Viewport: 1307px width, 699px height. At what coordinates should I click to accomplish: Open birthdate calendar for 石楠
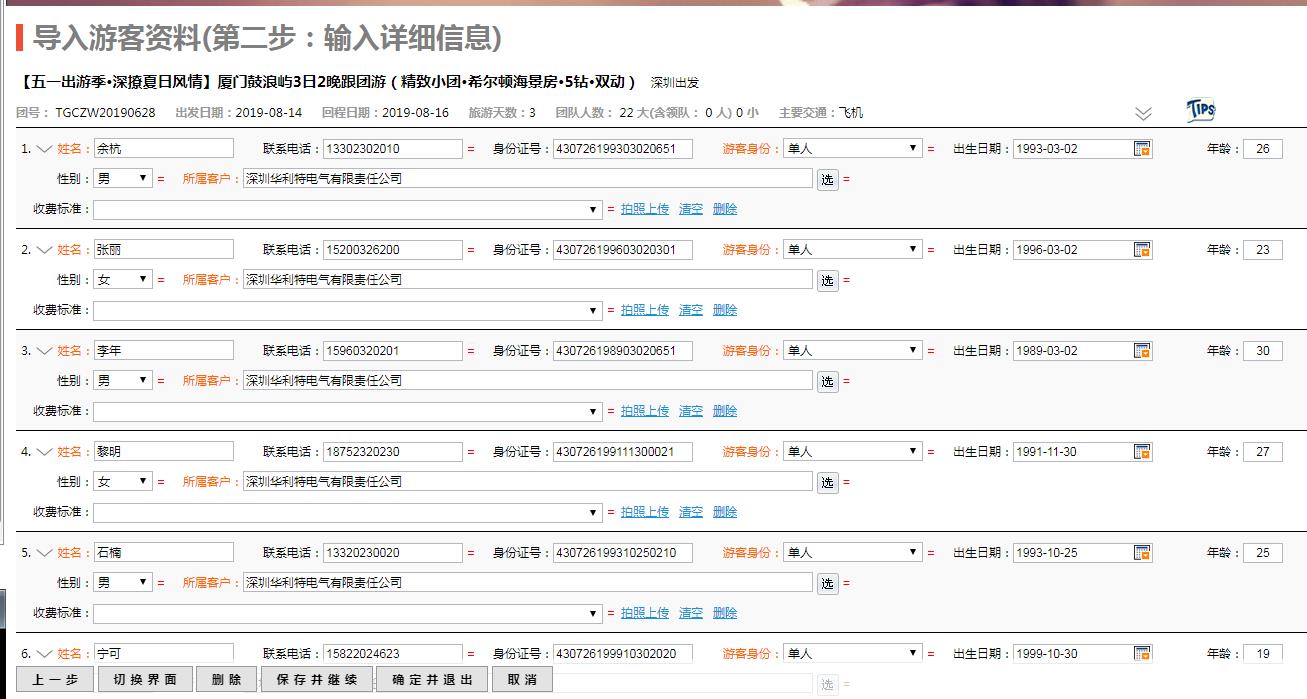point(1142,553)
